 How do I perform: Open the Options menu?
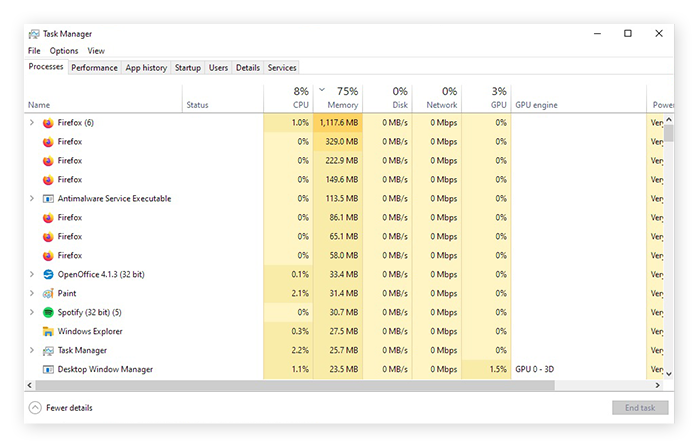64,51
